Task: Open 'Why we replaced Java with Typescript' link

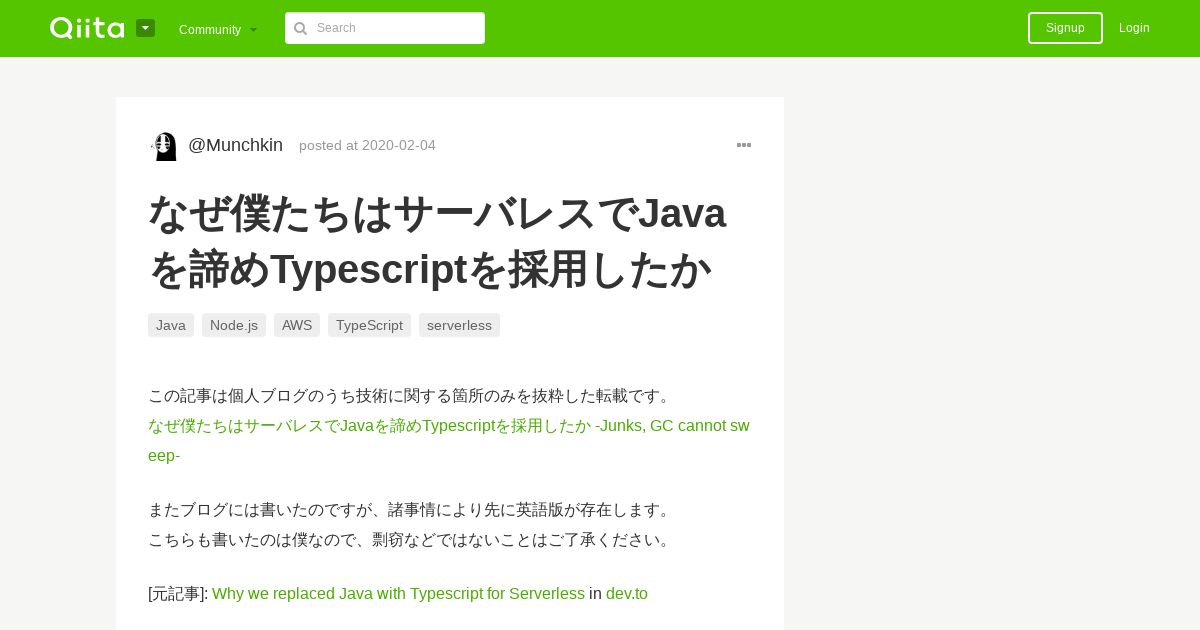Action: pos(398,594)
